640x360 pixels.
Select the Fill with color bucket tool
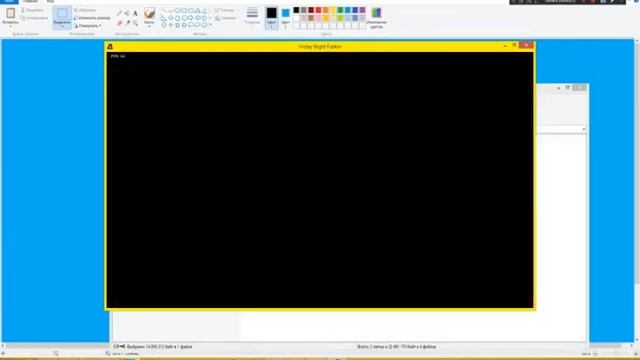[127, 13]
